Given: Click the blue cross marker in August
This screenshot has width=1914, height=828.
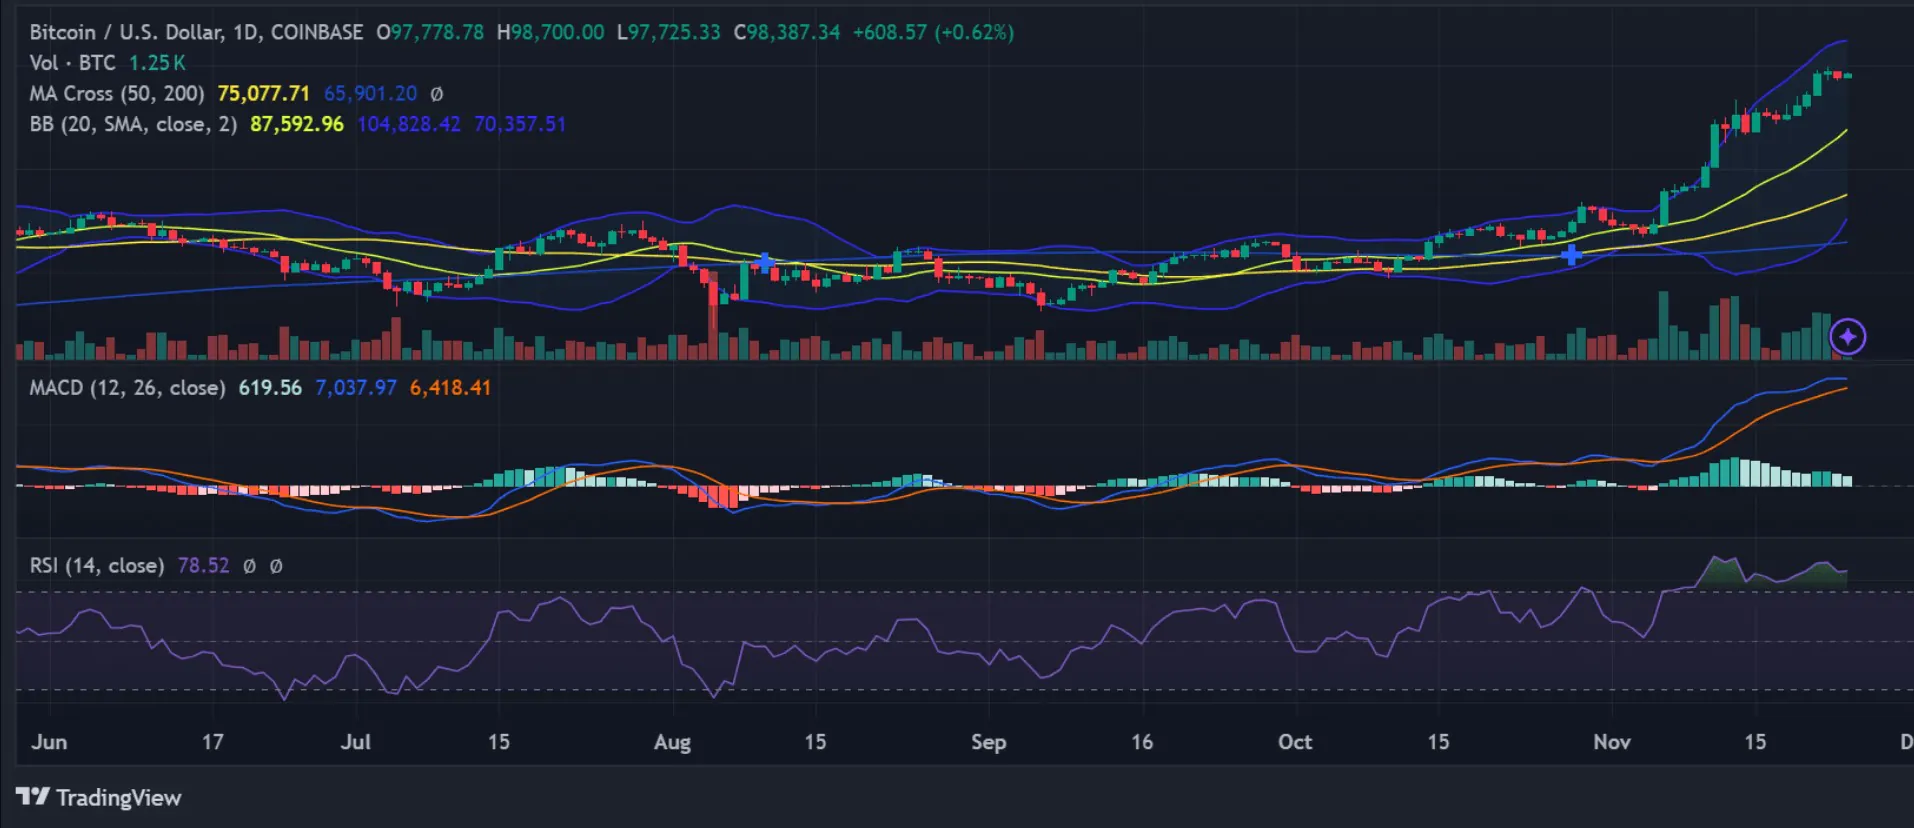Looking at the screenshot, I should pyautogui.click(x=764, y=263).
